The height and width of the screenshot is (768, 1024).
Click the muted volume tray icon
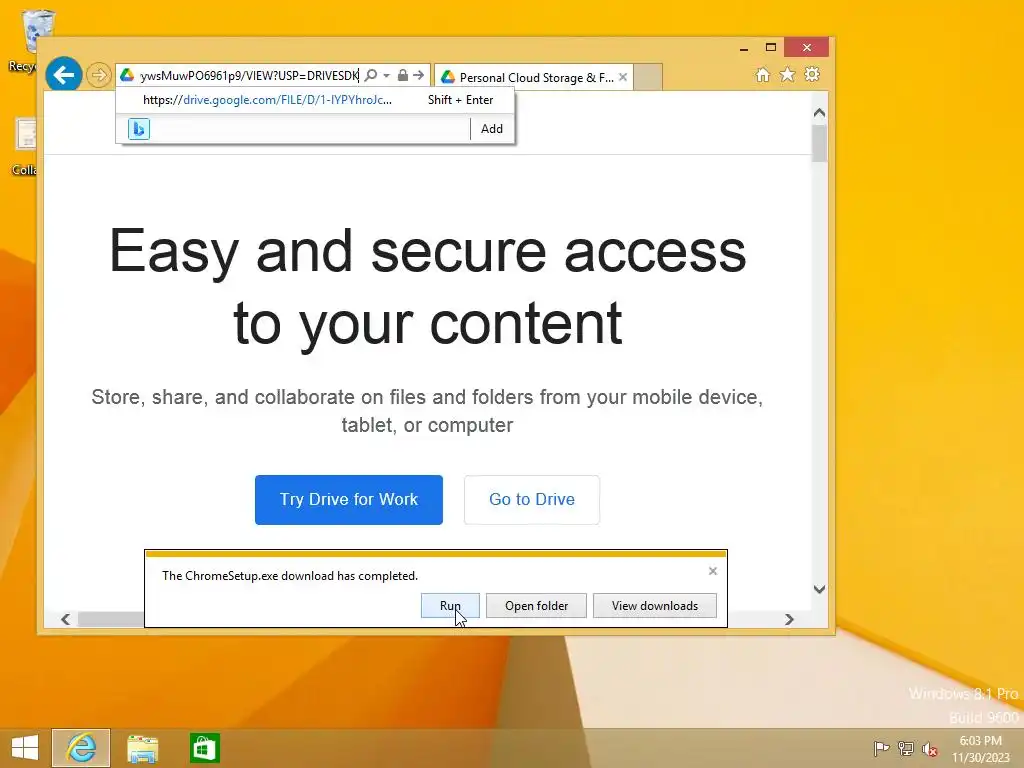point(929,748)
